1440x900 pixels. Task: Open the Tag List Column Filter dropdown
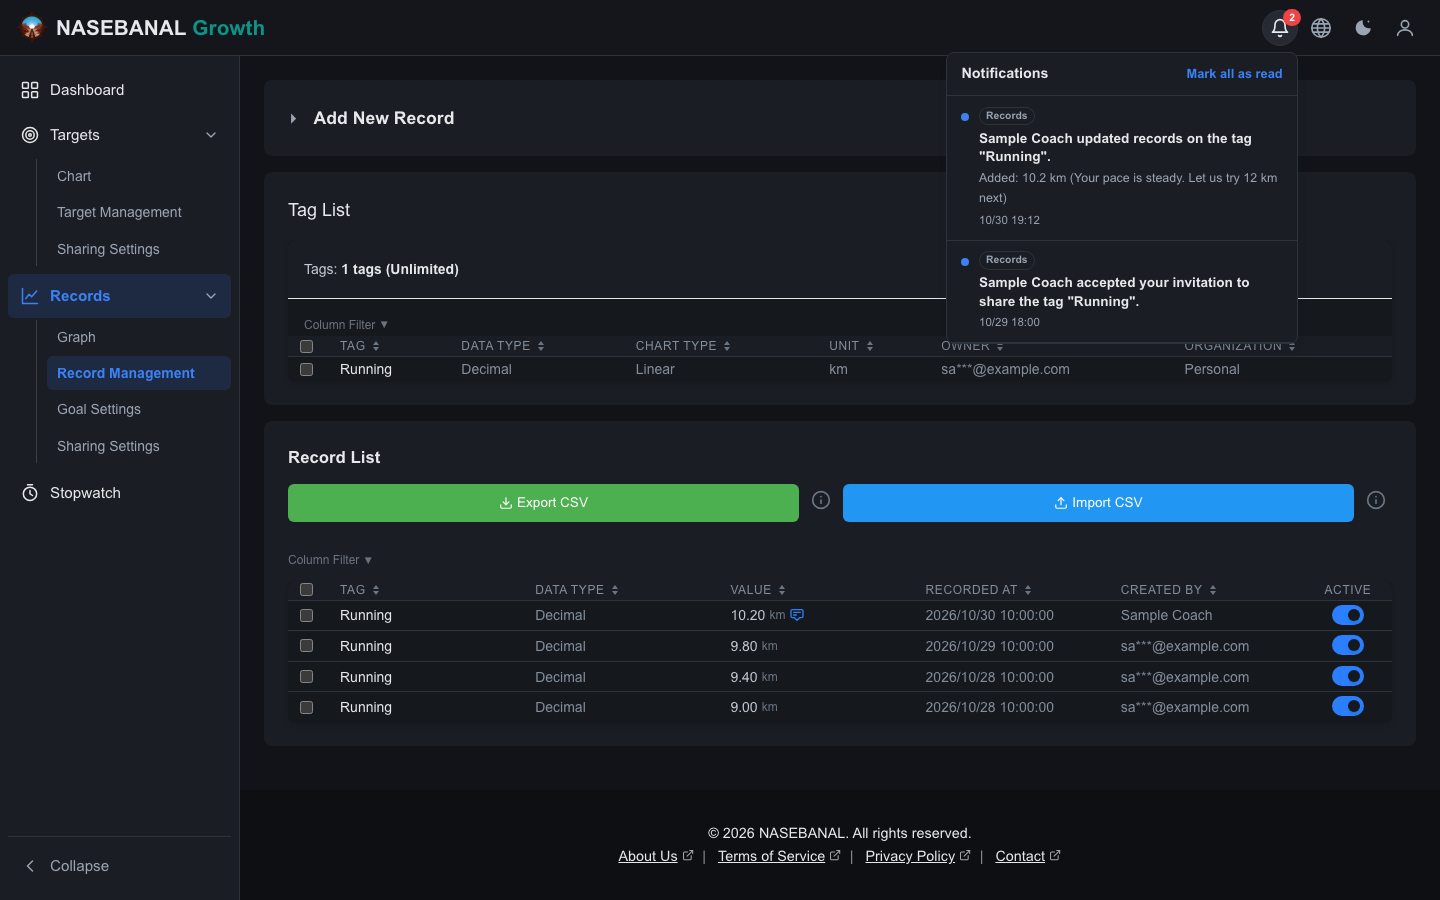point(346,325)
